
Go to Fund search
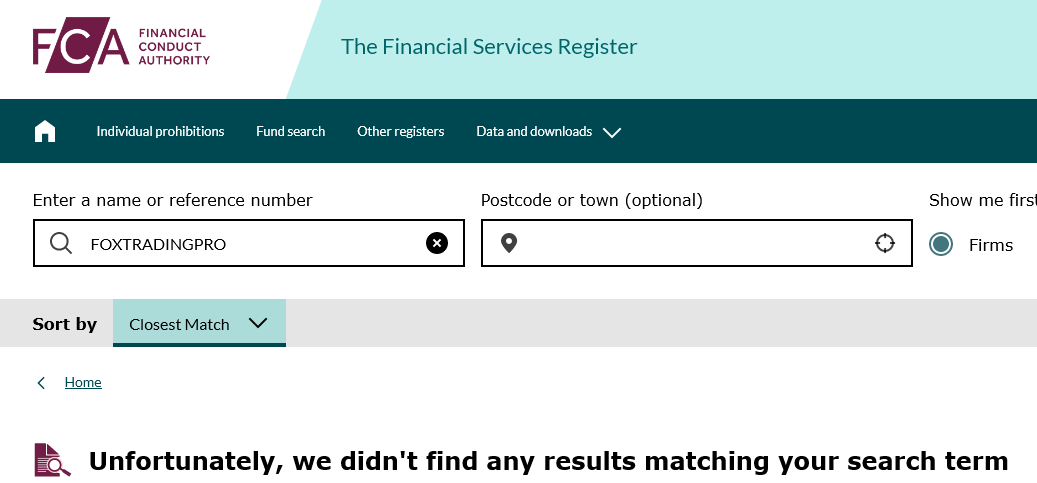(x=290, y=132)
